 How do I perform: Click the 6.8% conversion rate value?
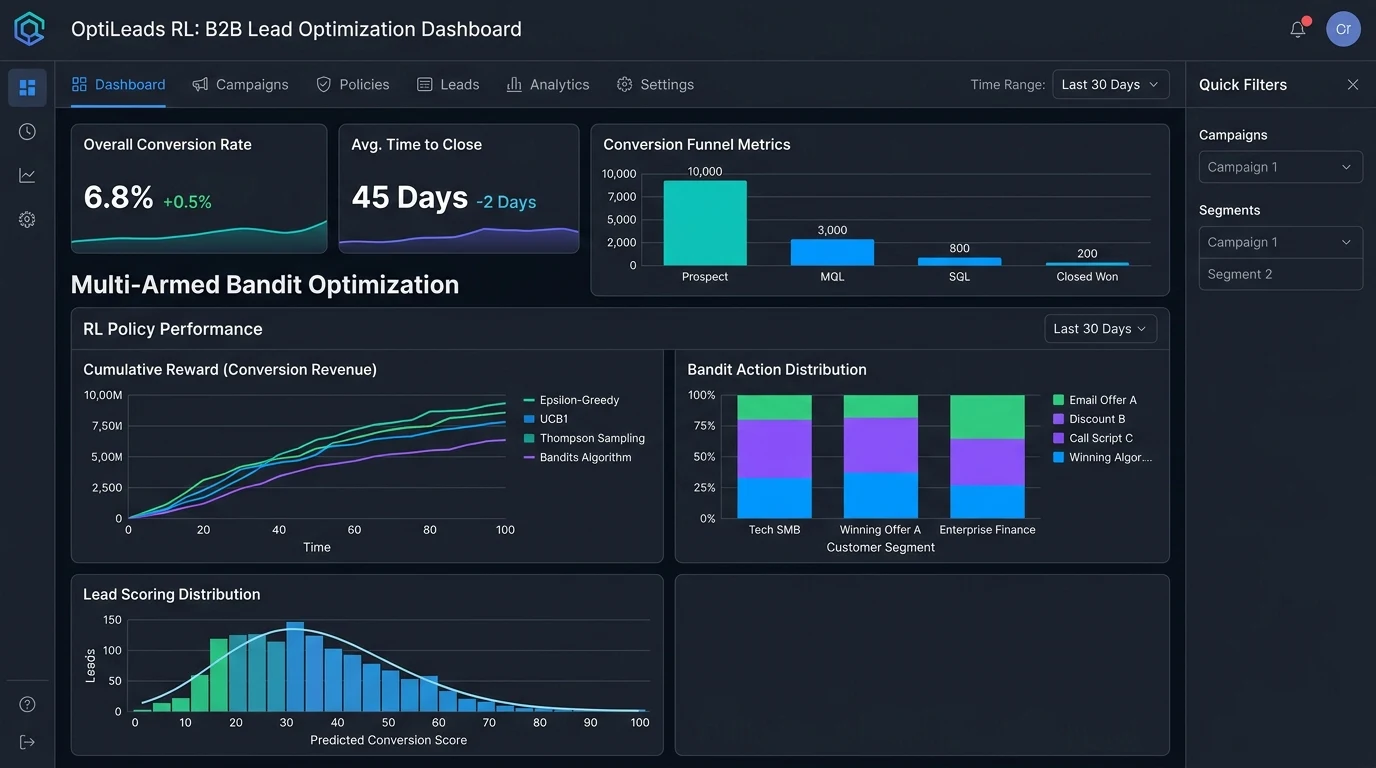(118, 197)
